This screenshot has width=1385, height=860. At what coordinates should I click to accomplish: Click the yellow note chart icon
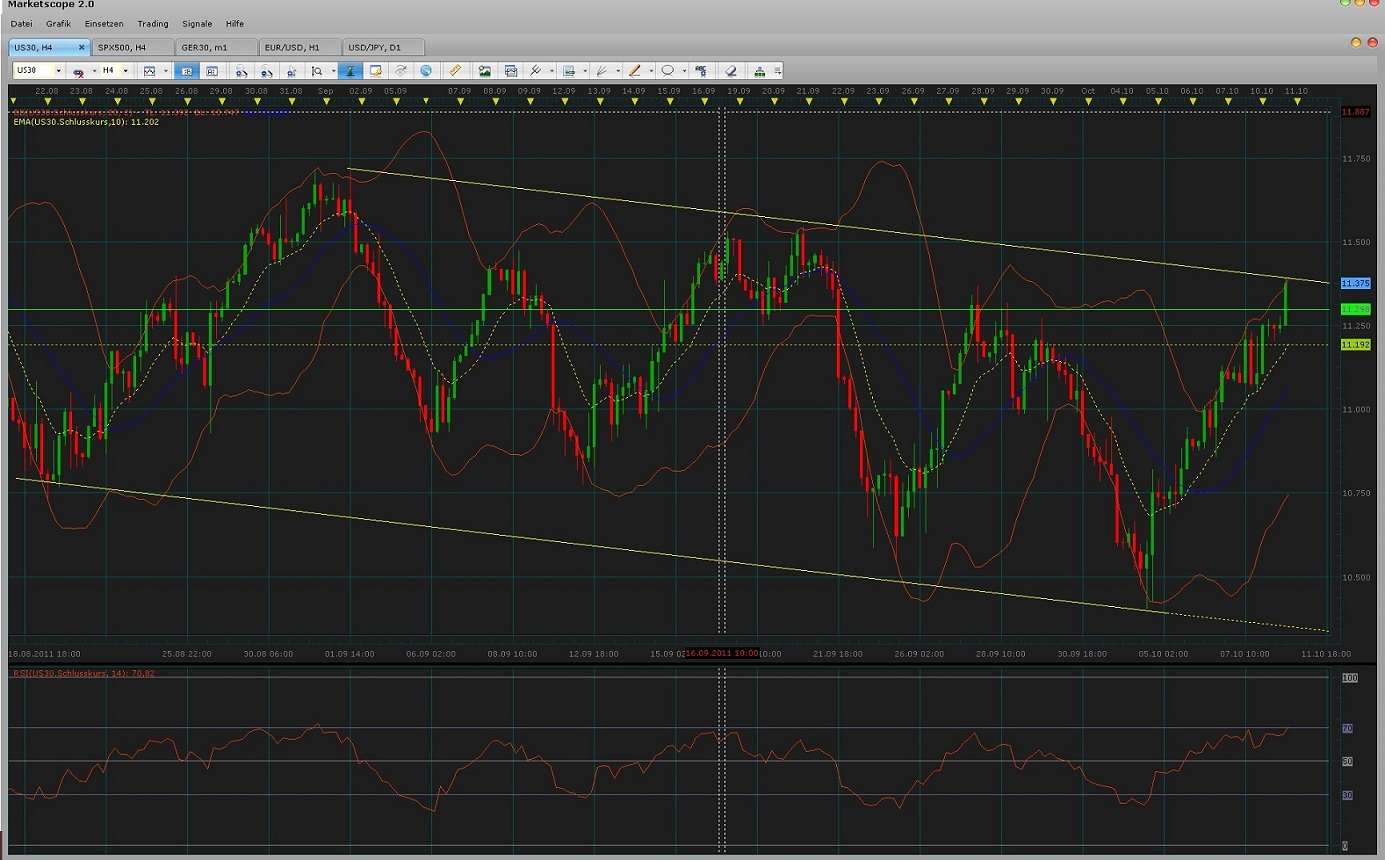point(376,71)
